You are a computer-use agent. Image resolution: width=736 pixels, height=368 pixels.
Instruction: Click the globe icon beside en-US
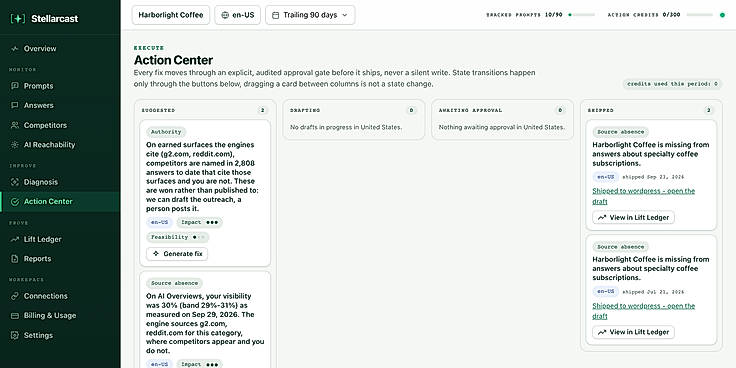click(225, 15)
